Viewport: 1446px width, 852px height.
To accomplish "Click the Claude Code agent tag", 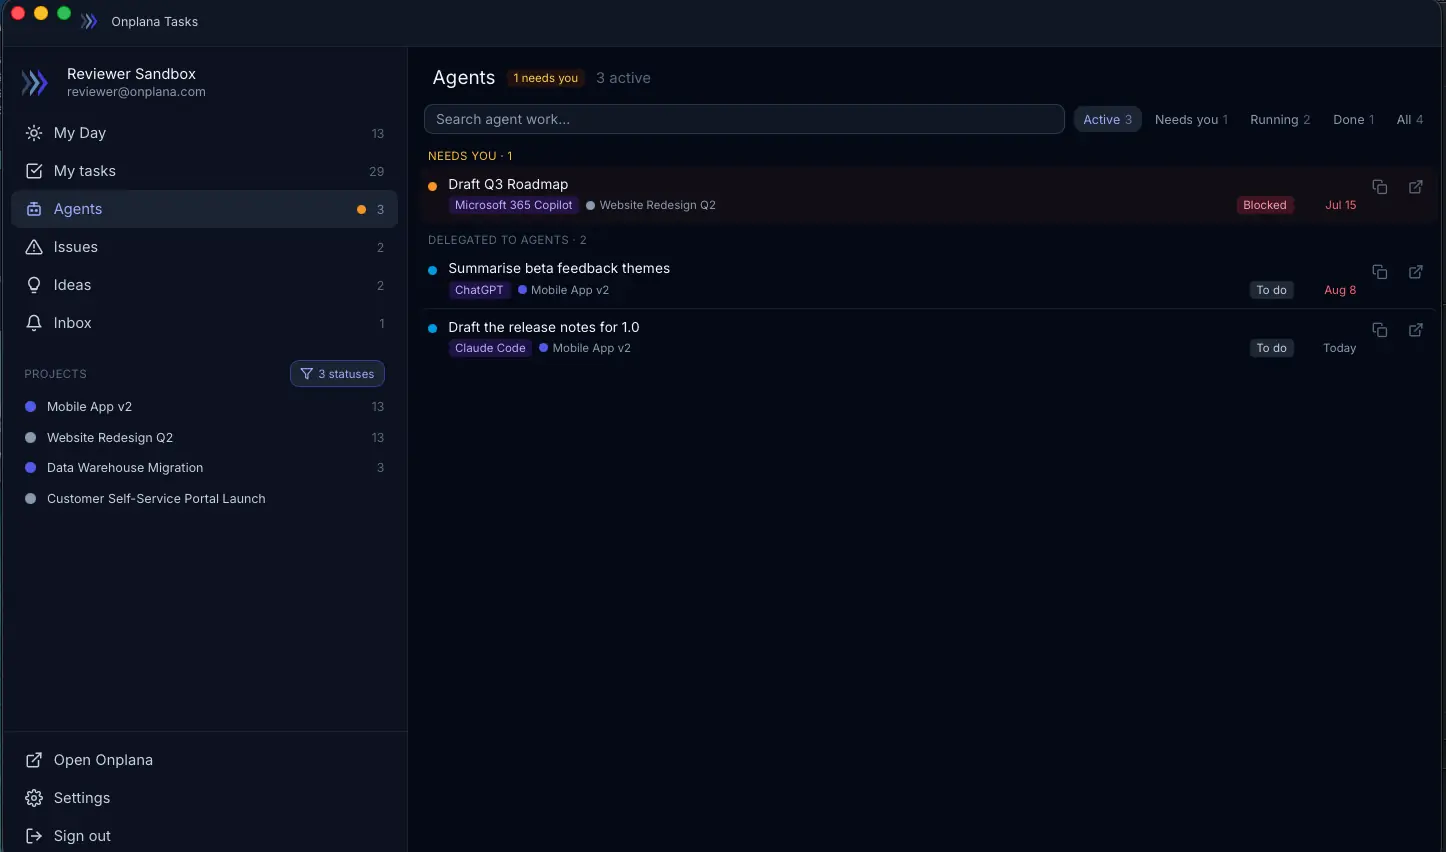I will tap(490, 348).
